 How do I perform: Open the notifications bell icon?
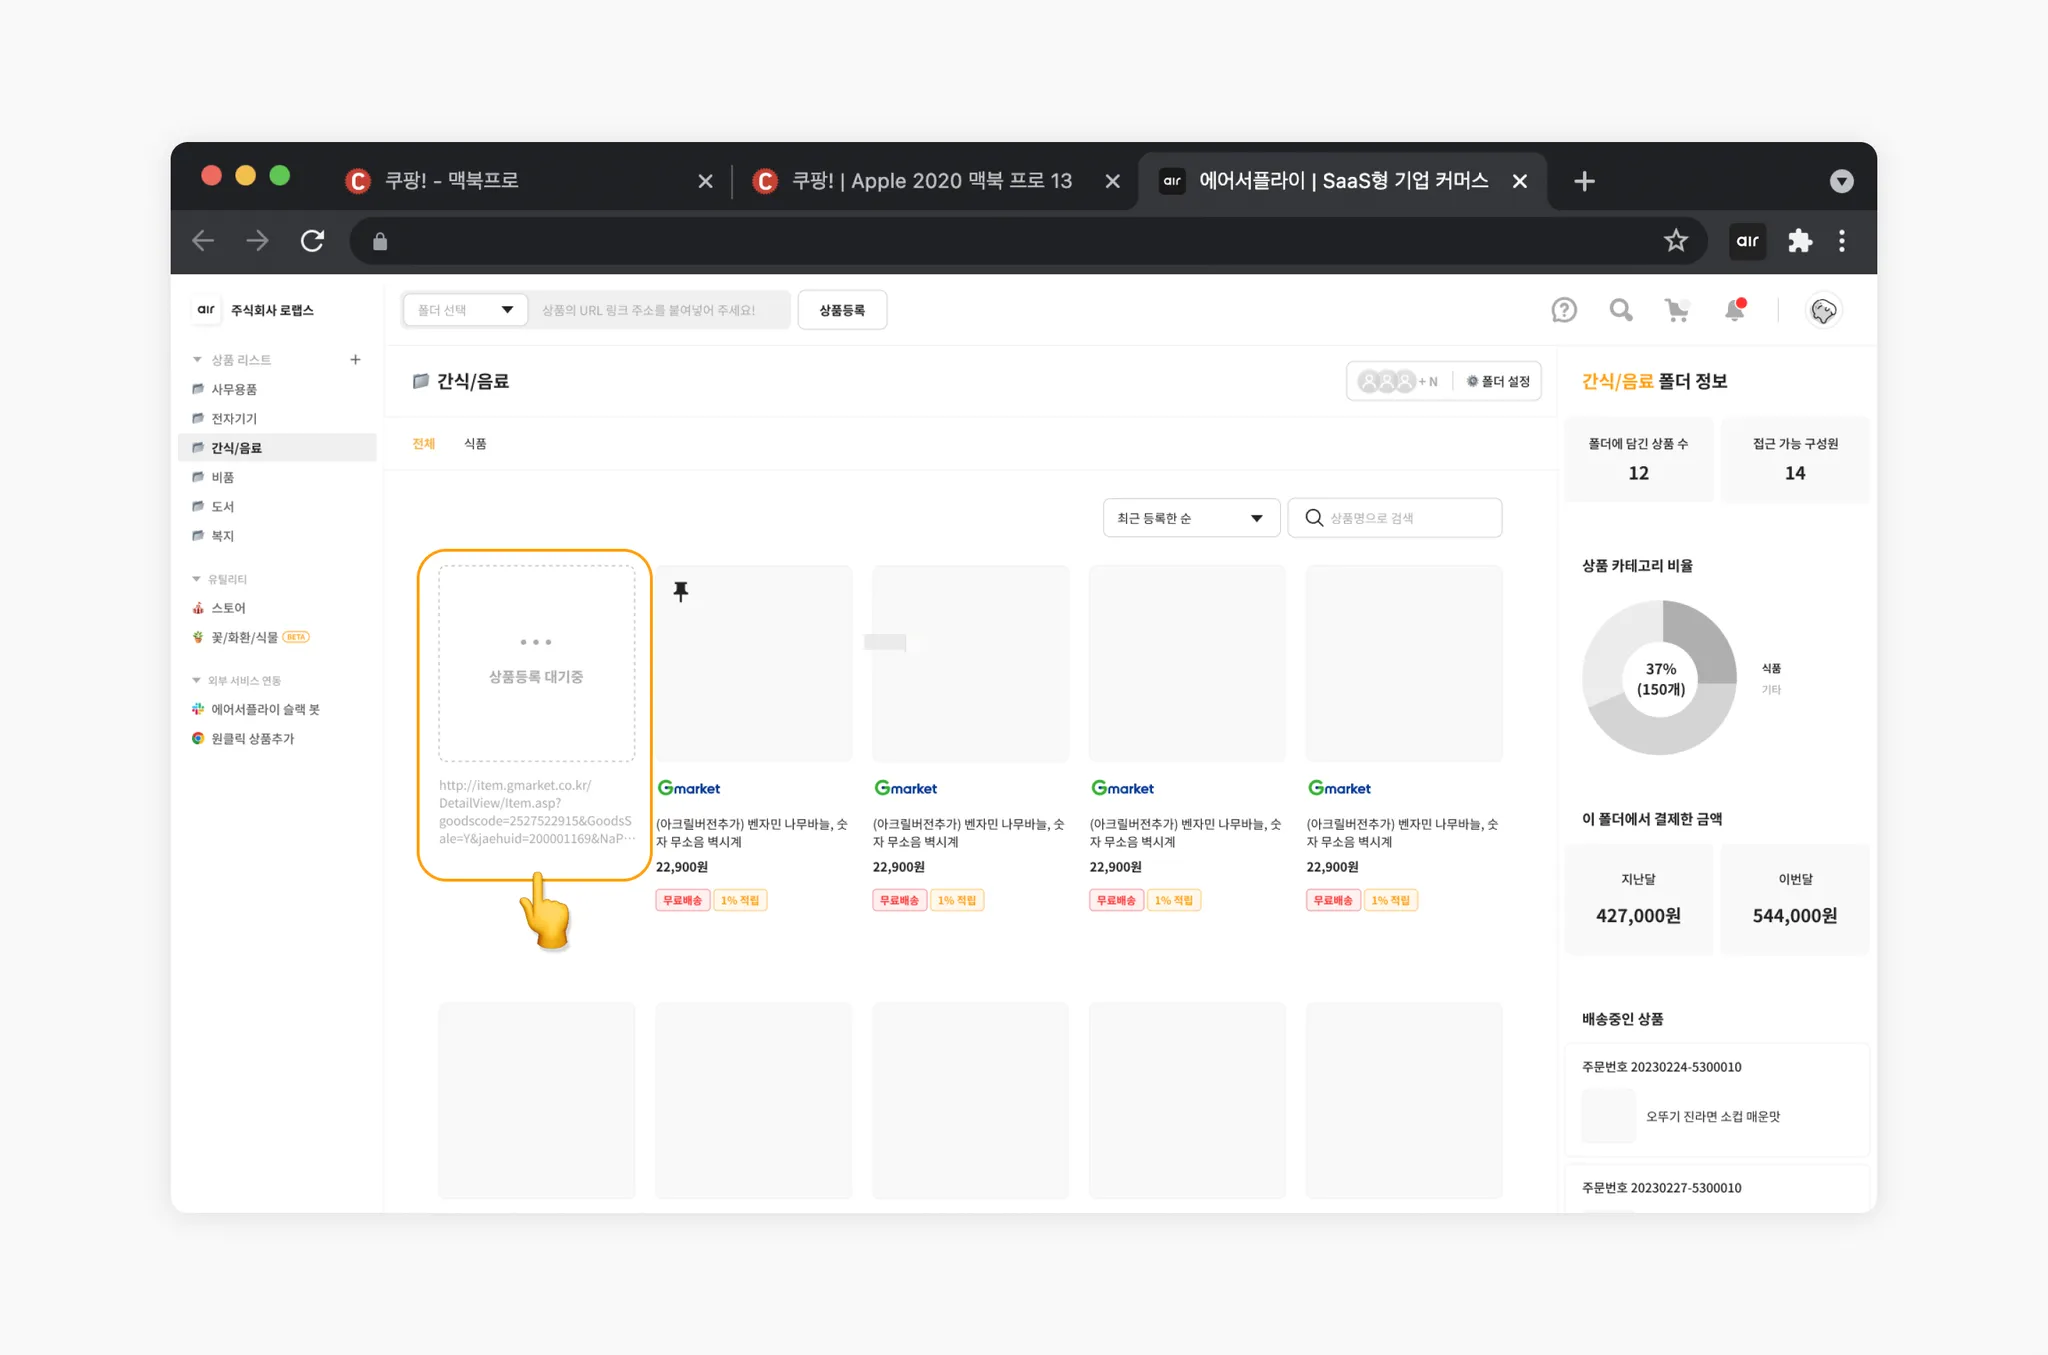(x=1735, y=310)
